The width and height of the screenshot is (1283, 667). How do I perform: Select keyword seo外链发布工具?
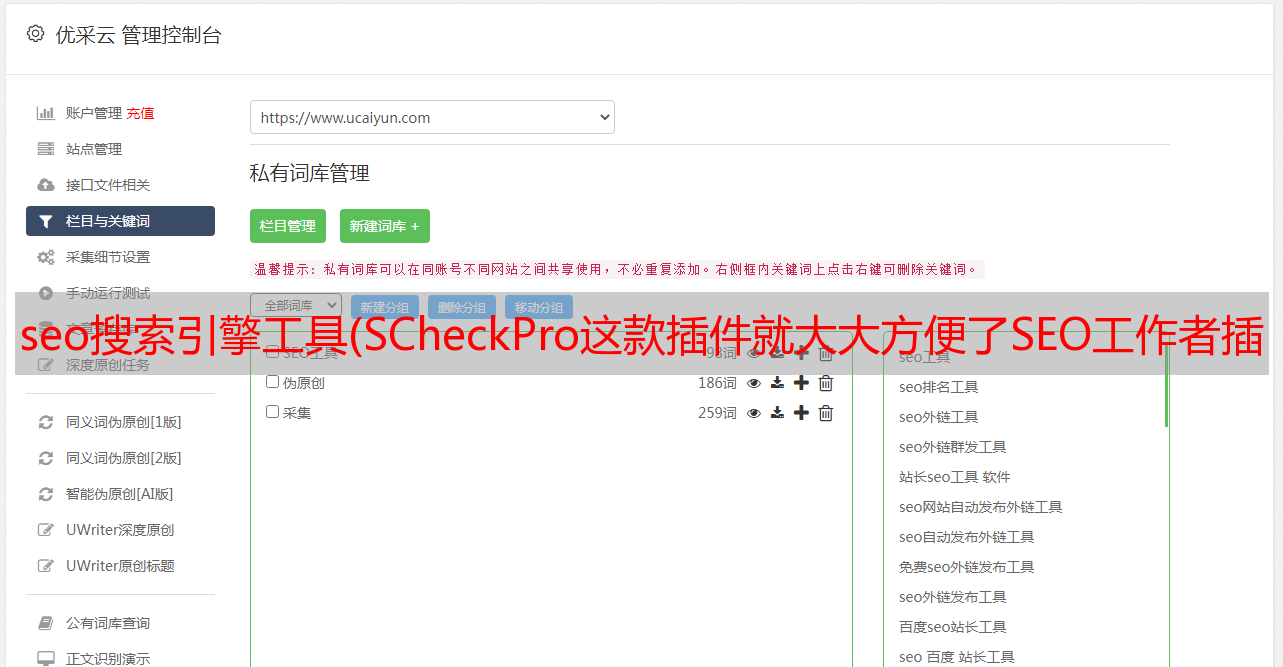(952, 597)
